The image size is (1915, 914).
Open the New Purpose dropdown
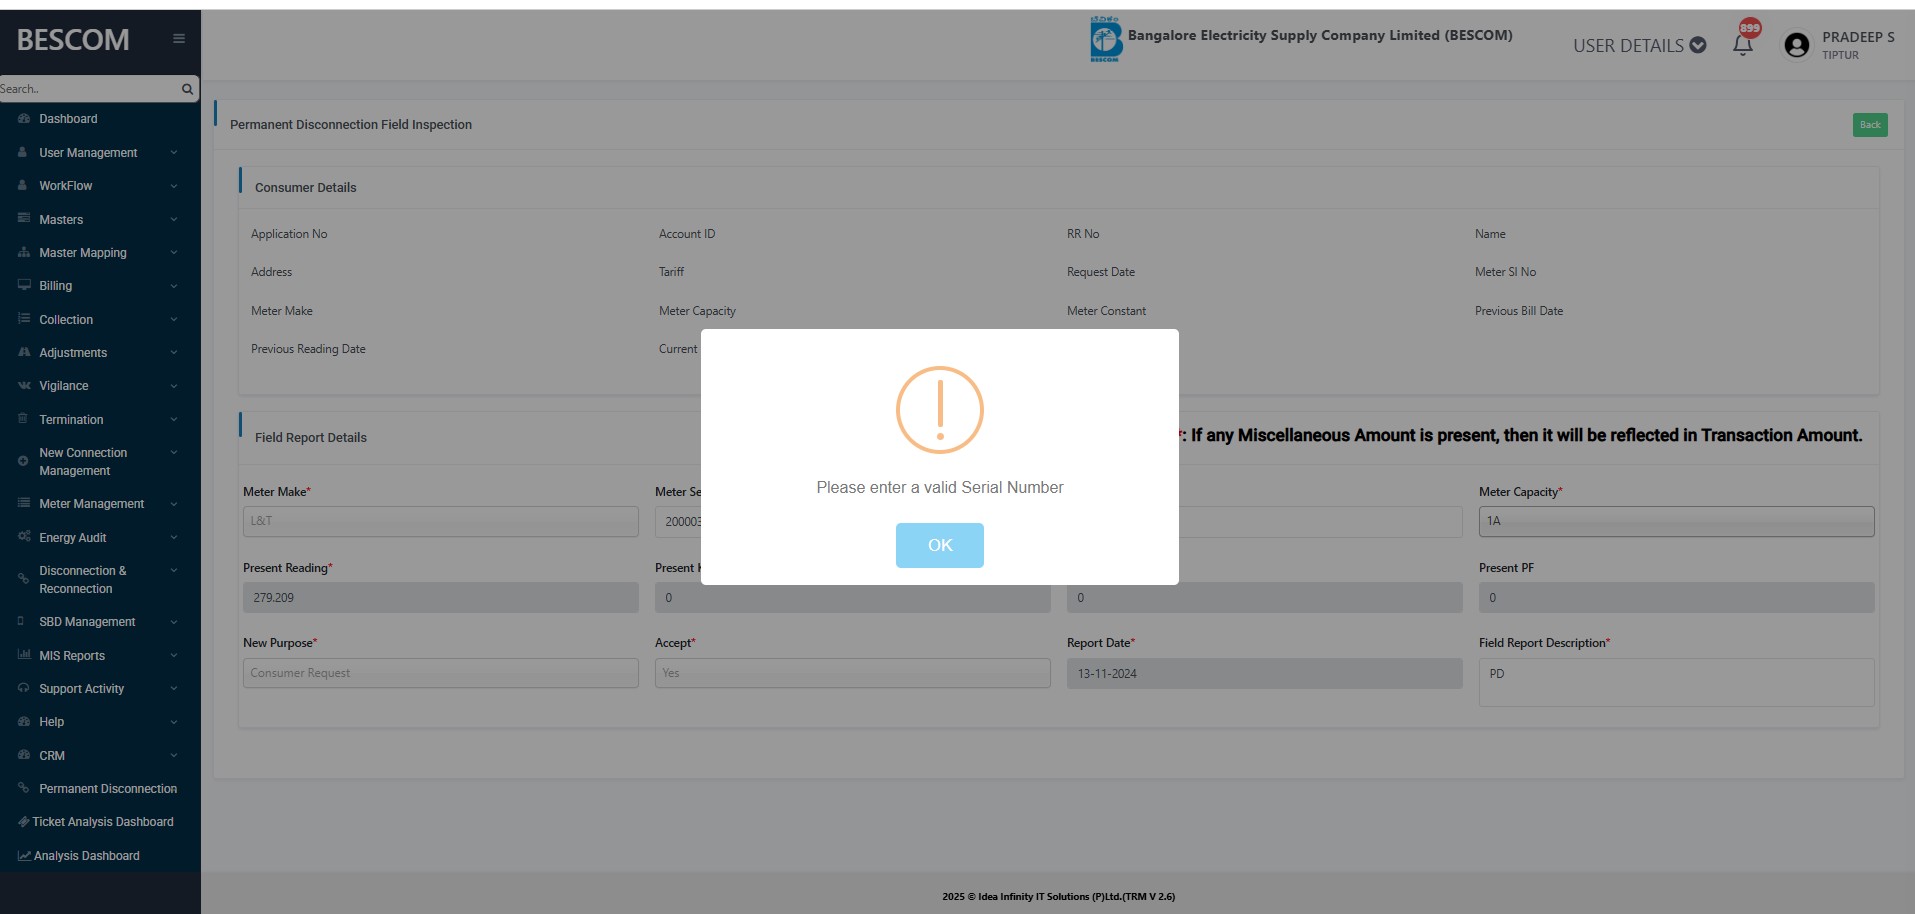click(441, 673)
